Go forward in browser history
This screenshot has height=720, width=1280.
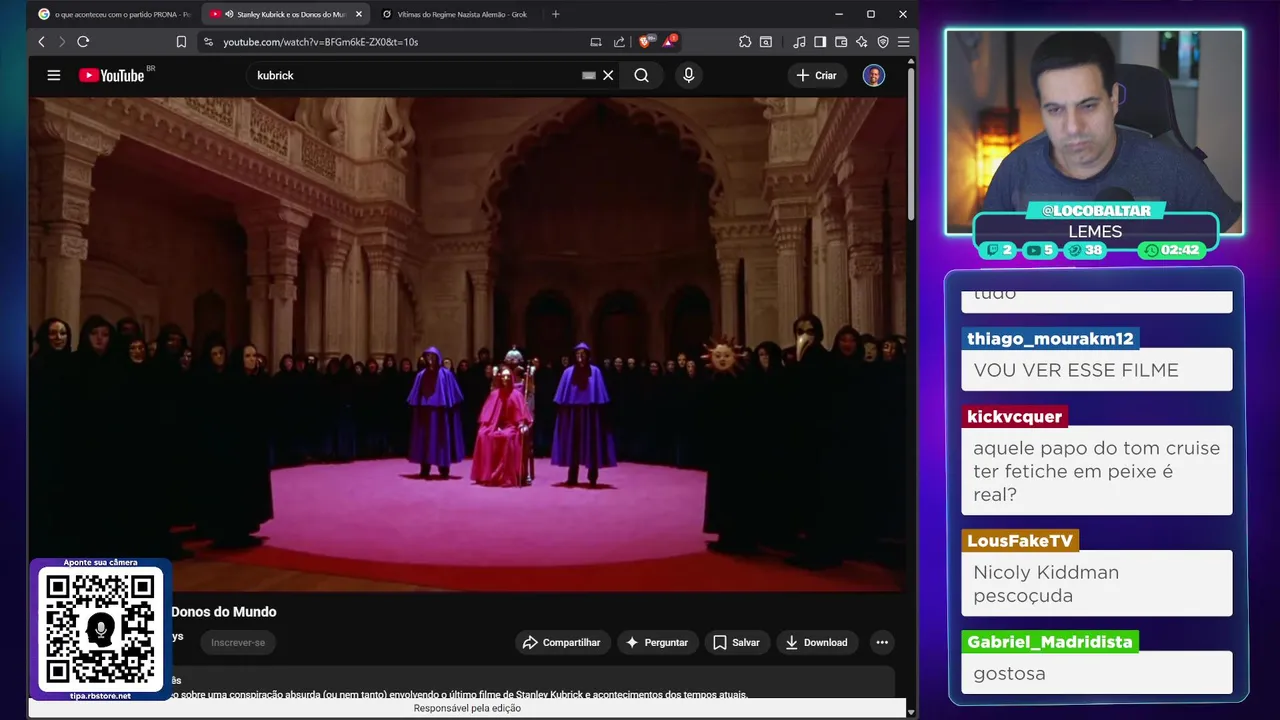61,42
